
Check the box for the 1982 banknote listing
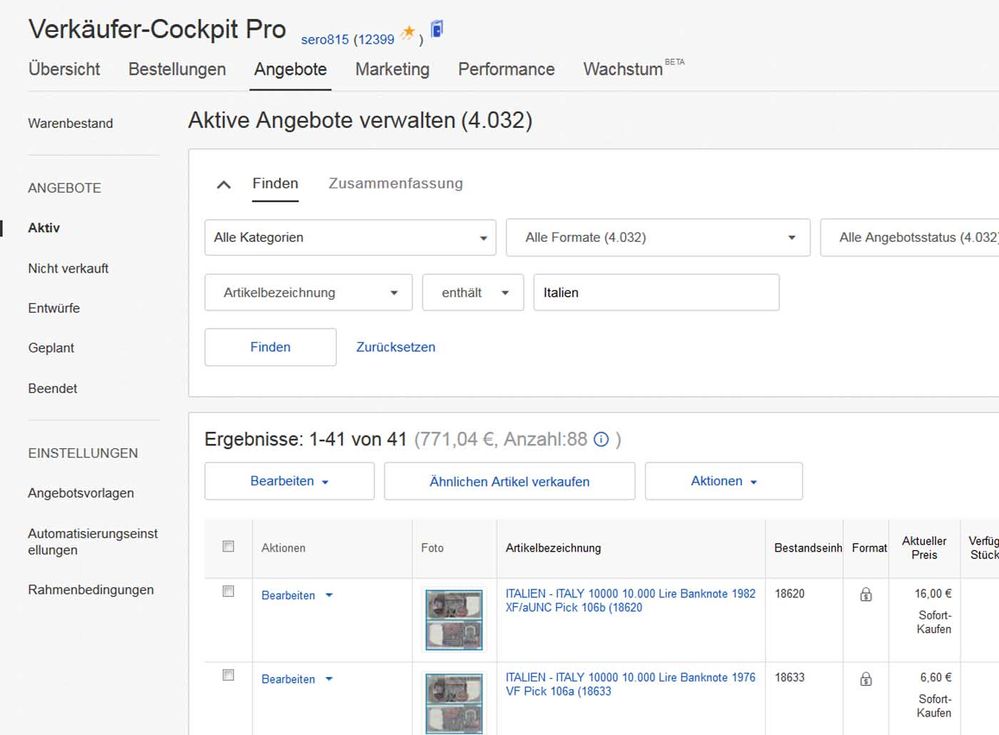pyautogui.click(x=228, y=592)
